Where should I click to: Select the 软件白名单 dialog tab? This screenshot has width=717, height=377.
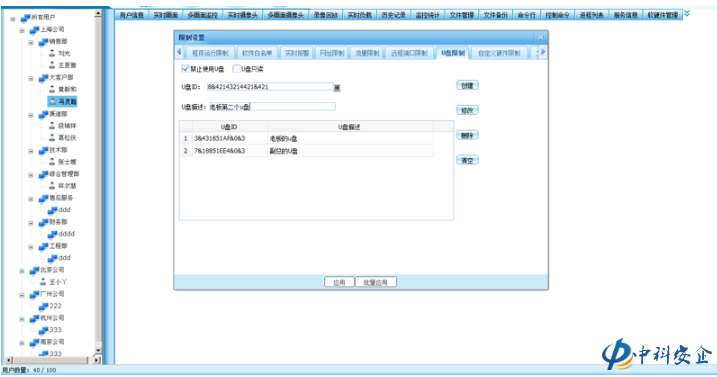[x=257, y=53]
